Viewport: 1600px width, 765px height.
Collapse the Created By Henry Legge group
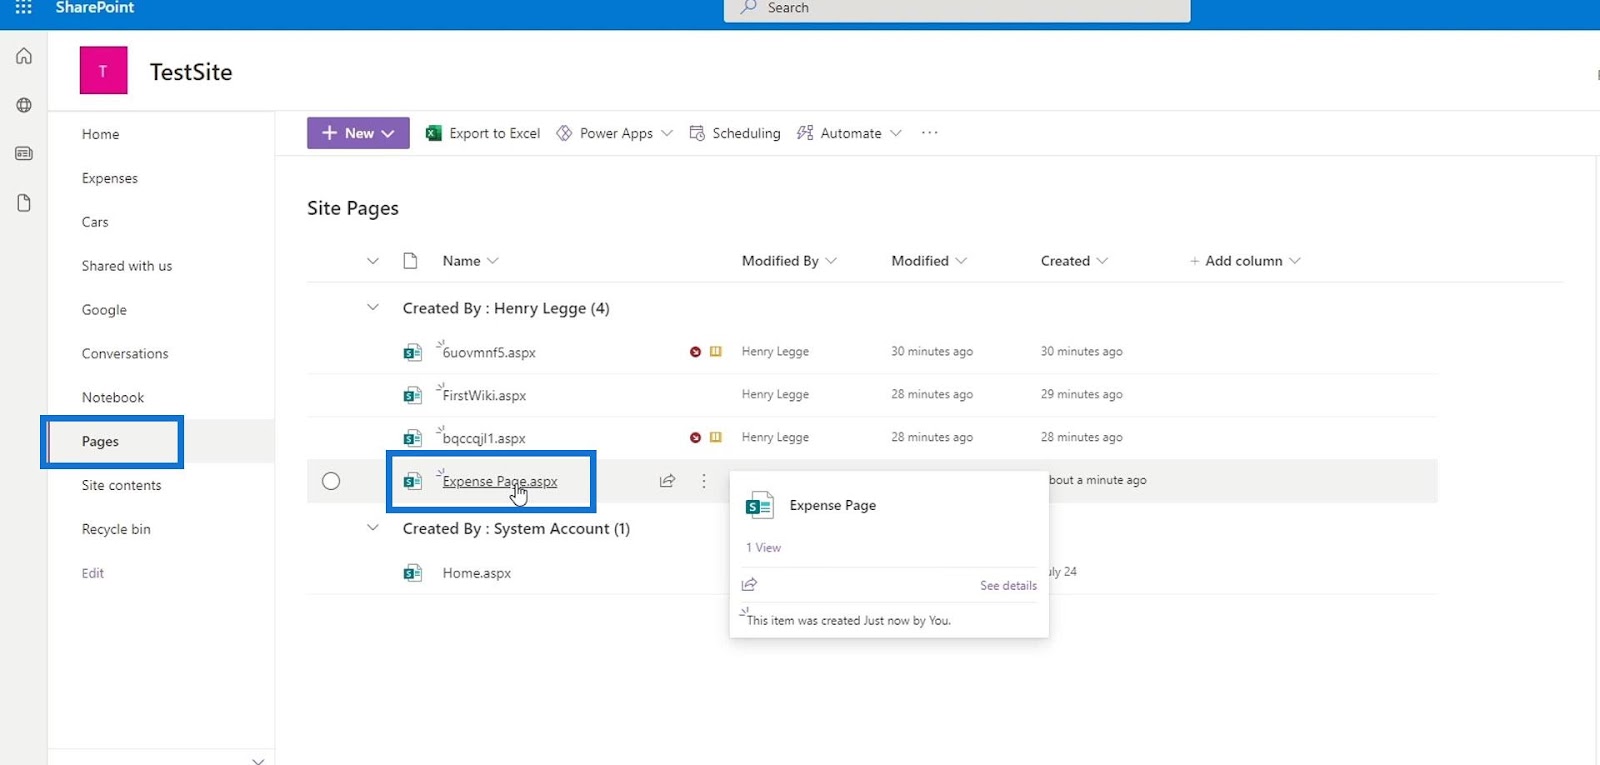tap(373, 308)
